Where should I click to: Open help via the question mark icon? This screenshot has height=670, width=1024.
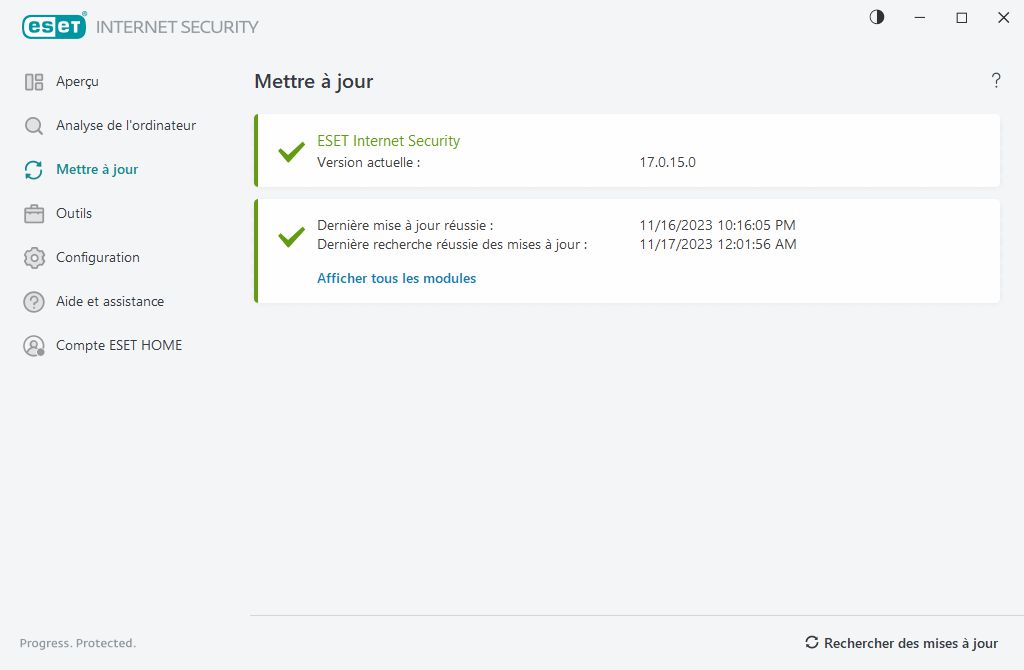pyautogui.click(x=996, y=81)
